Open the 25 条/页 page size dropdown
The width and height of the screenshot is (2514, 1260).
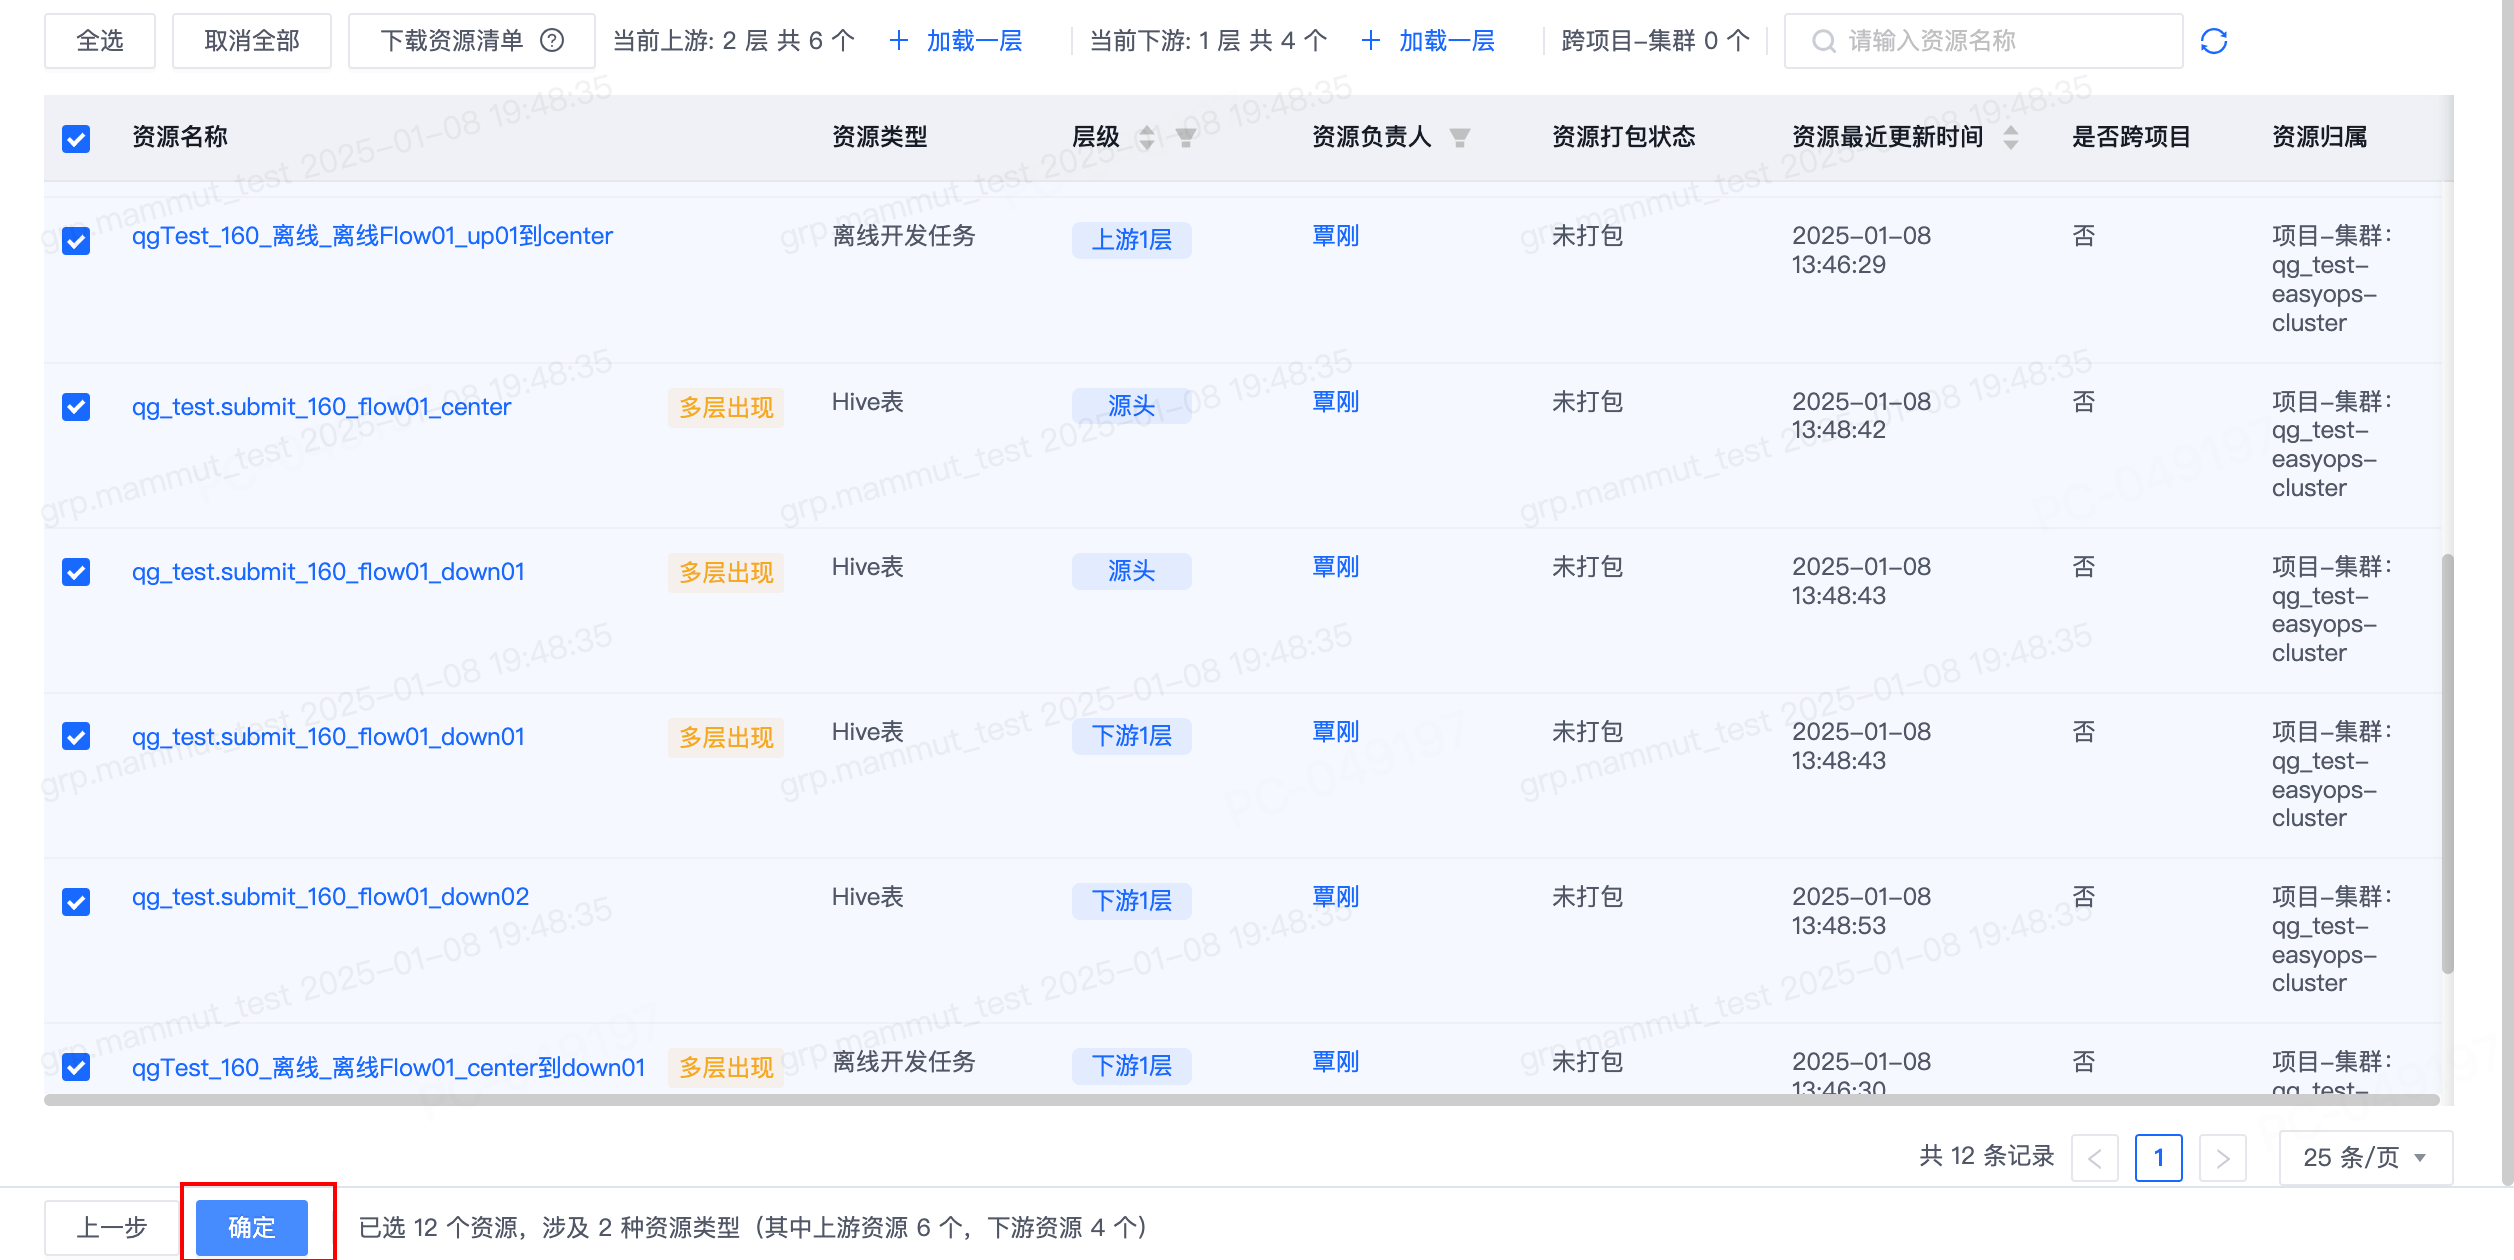pos(2364,1158)
